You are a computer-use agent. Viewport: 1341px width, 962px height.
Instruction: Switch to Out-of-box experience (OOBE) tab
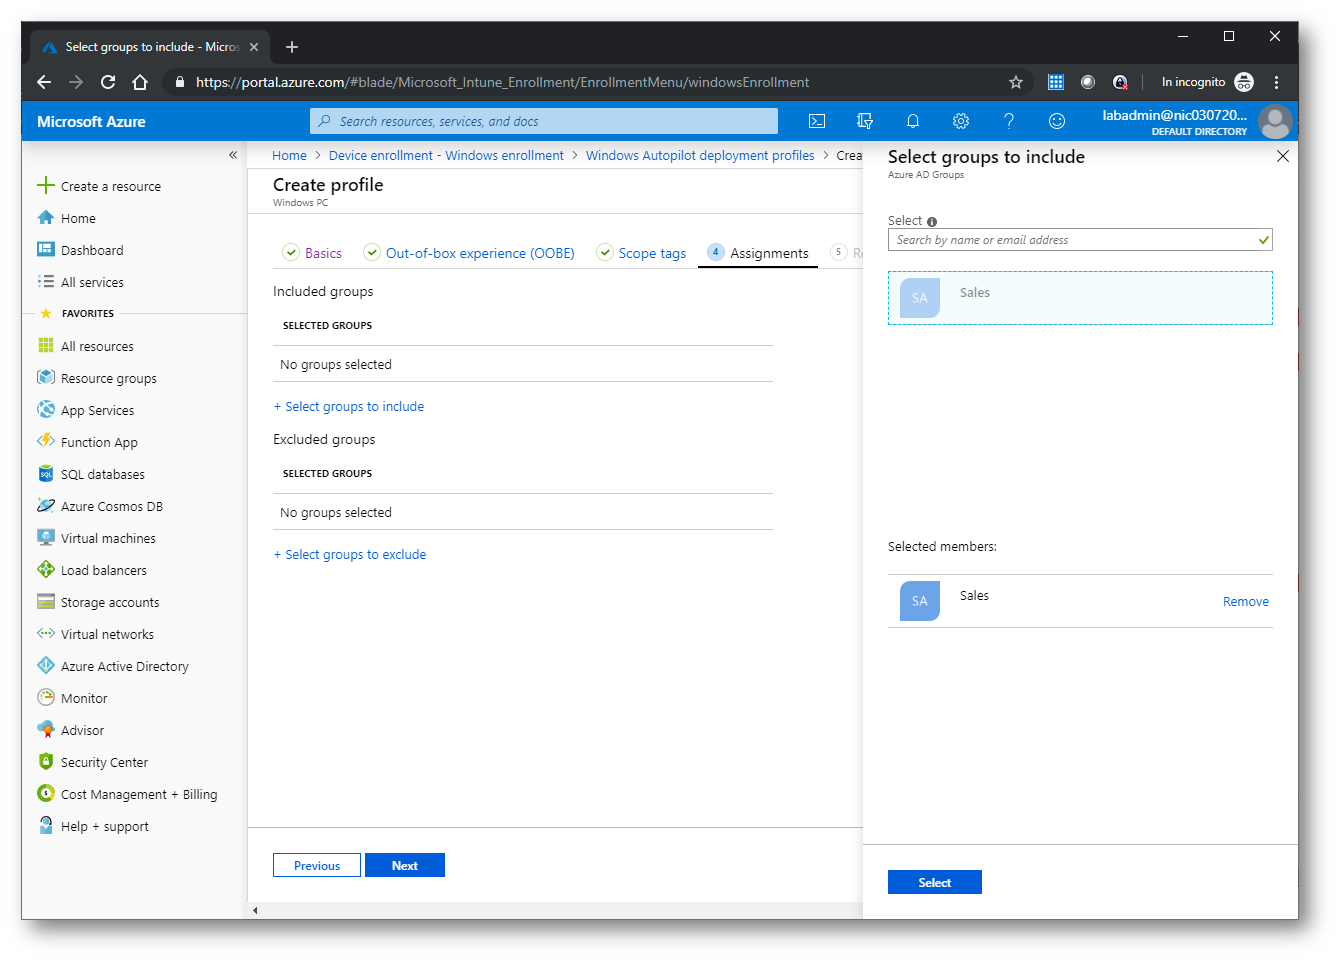pyautogui.click(x=469, y=253)
